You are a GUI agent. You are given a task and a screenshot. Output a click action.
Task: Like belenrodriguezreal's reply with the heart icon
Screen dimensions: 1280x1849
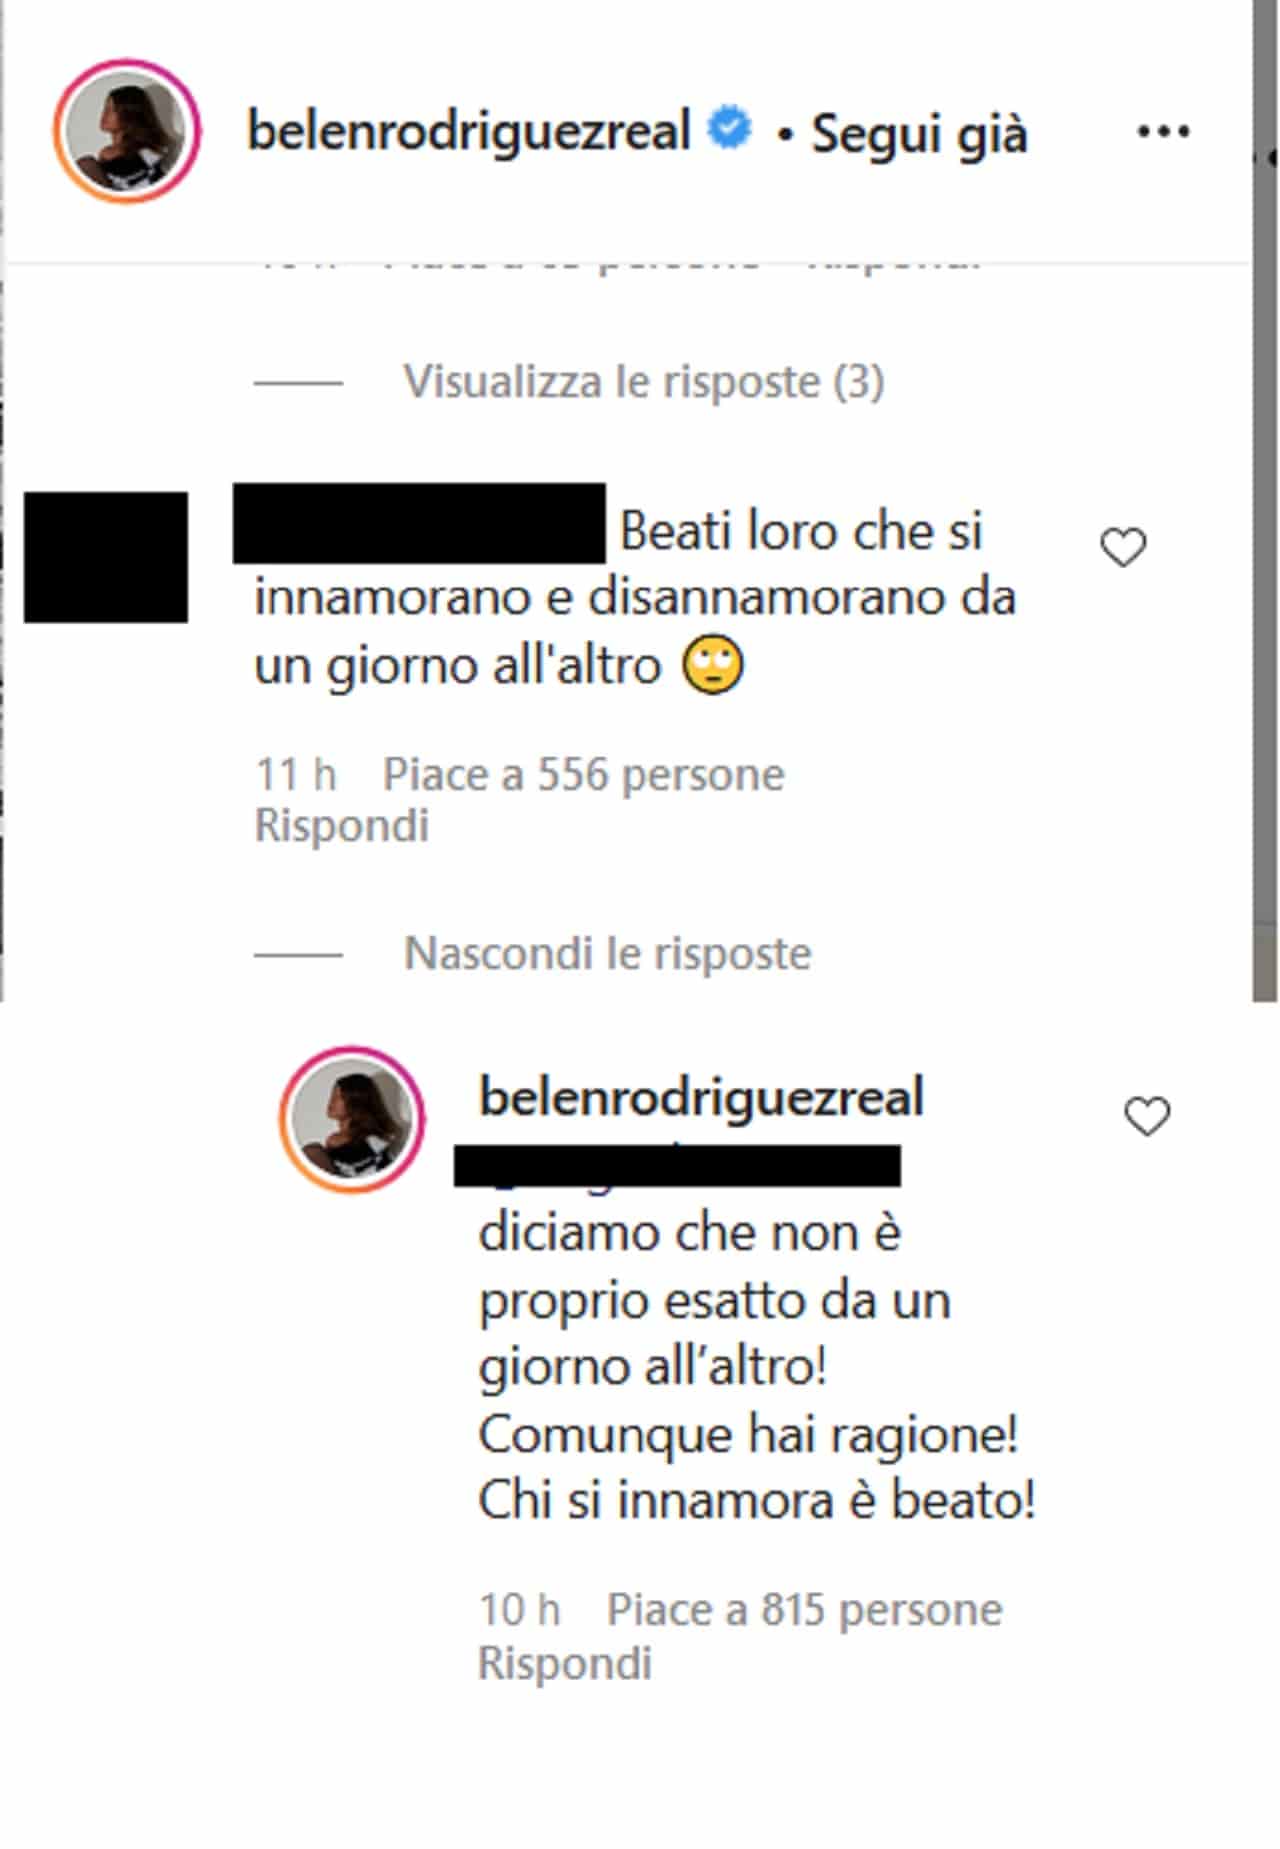pyautogui.click(x=1147, y=1117)
